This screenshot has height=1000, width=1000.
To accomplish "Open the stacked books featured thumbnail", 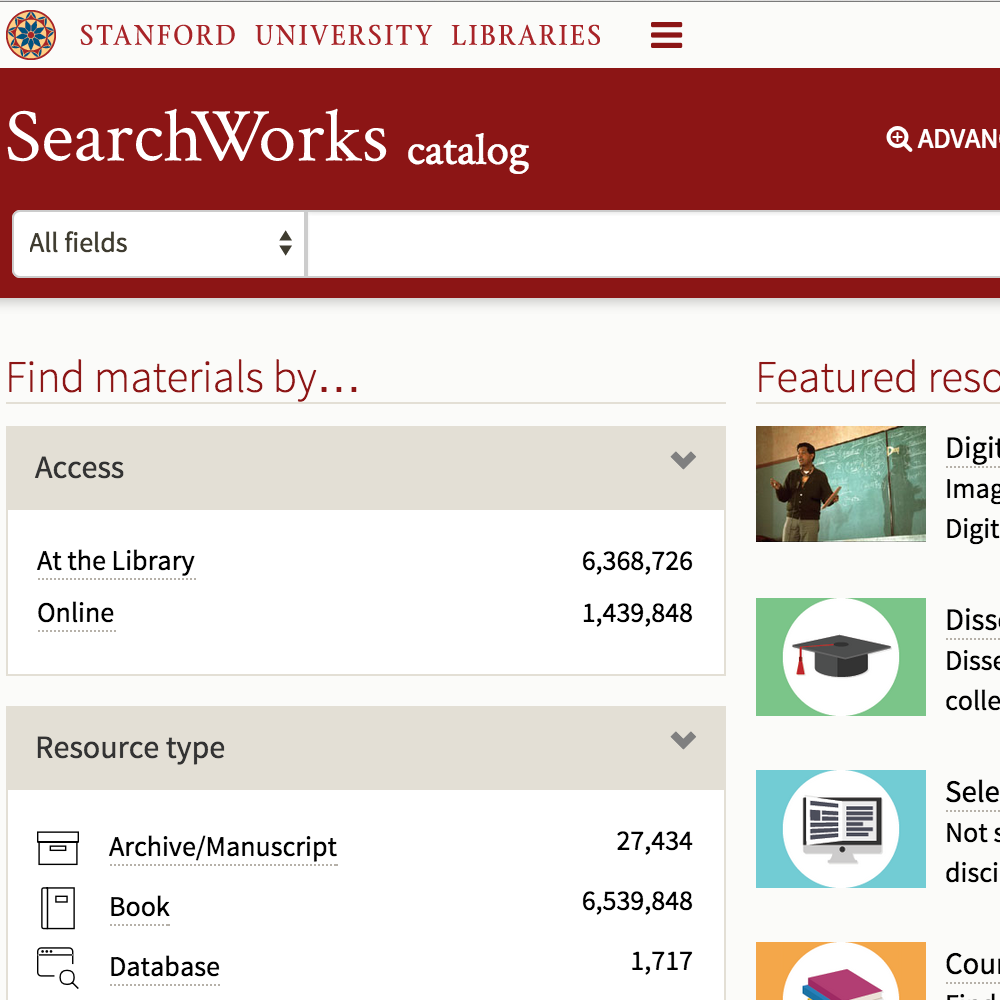I will point(841,971).
